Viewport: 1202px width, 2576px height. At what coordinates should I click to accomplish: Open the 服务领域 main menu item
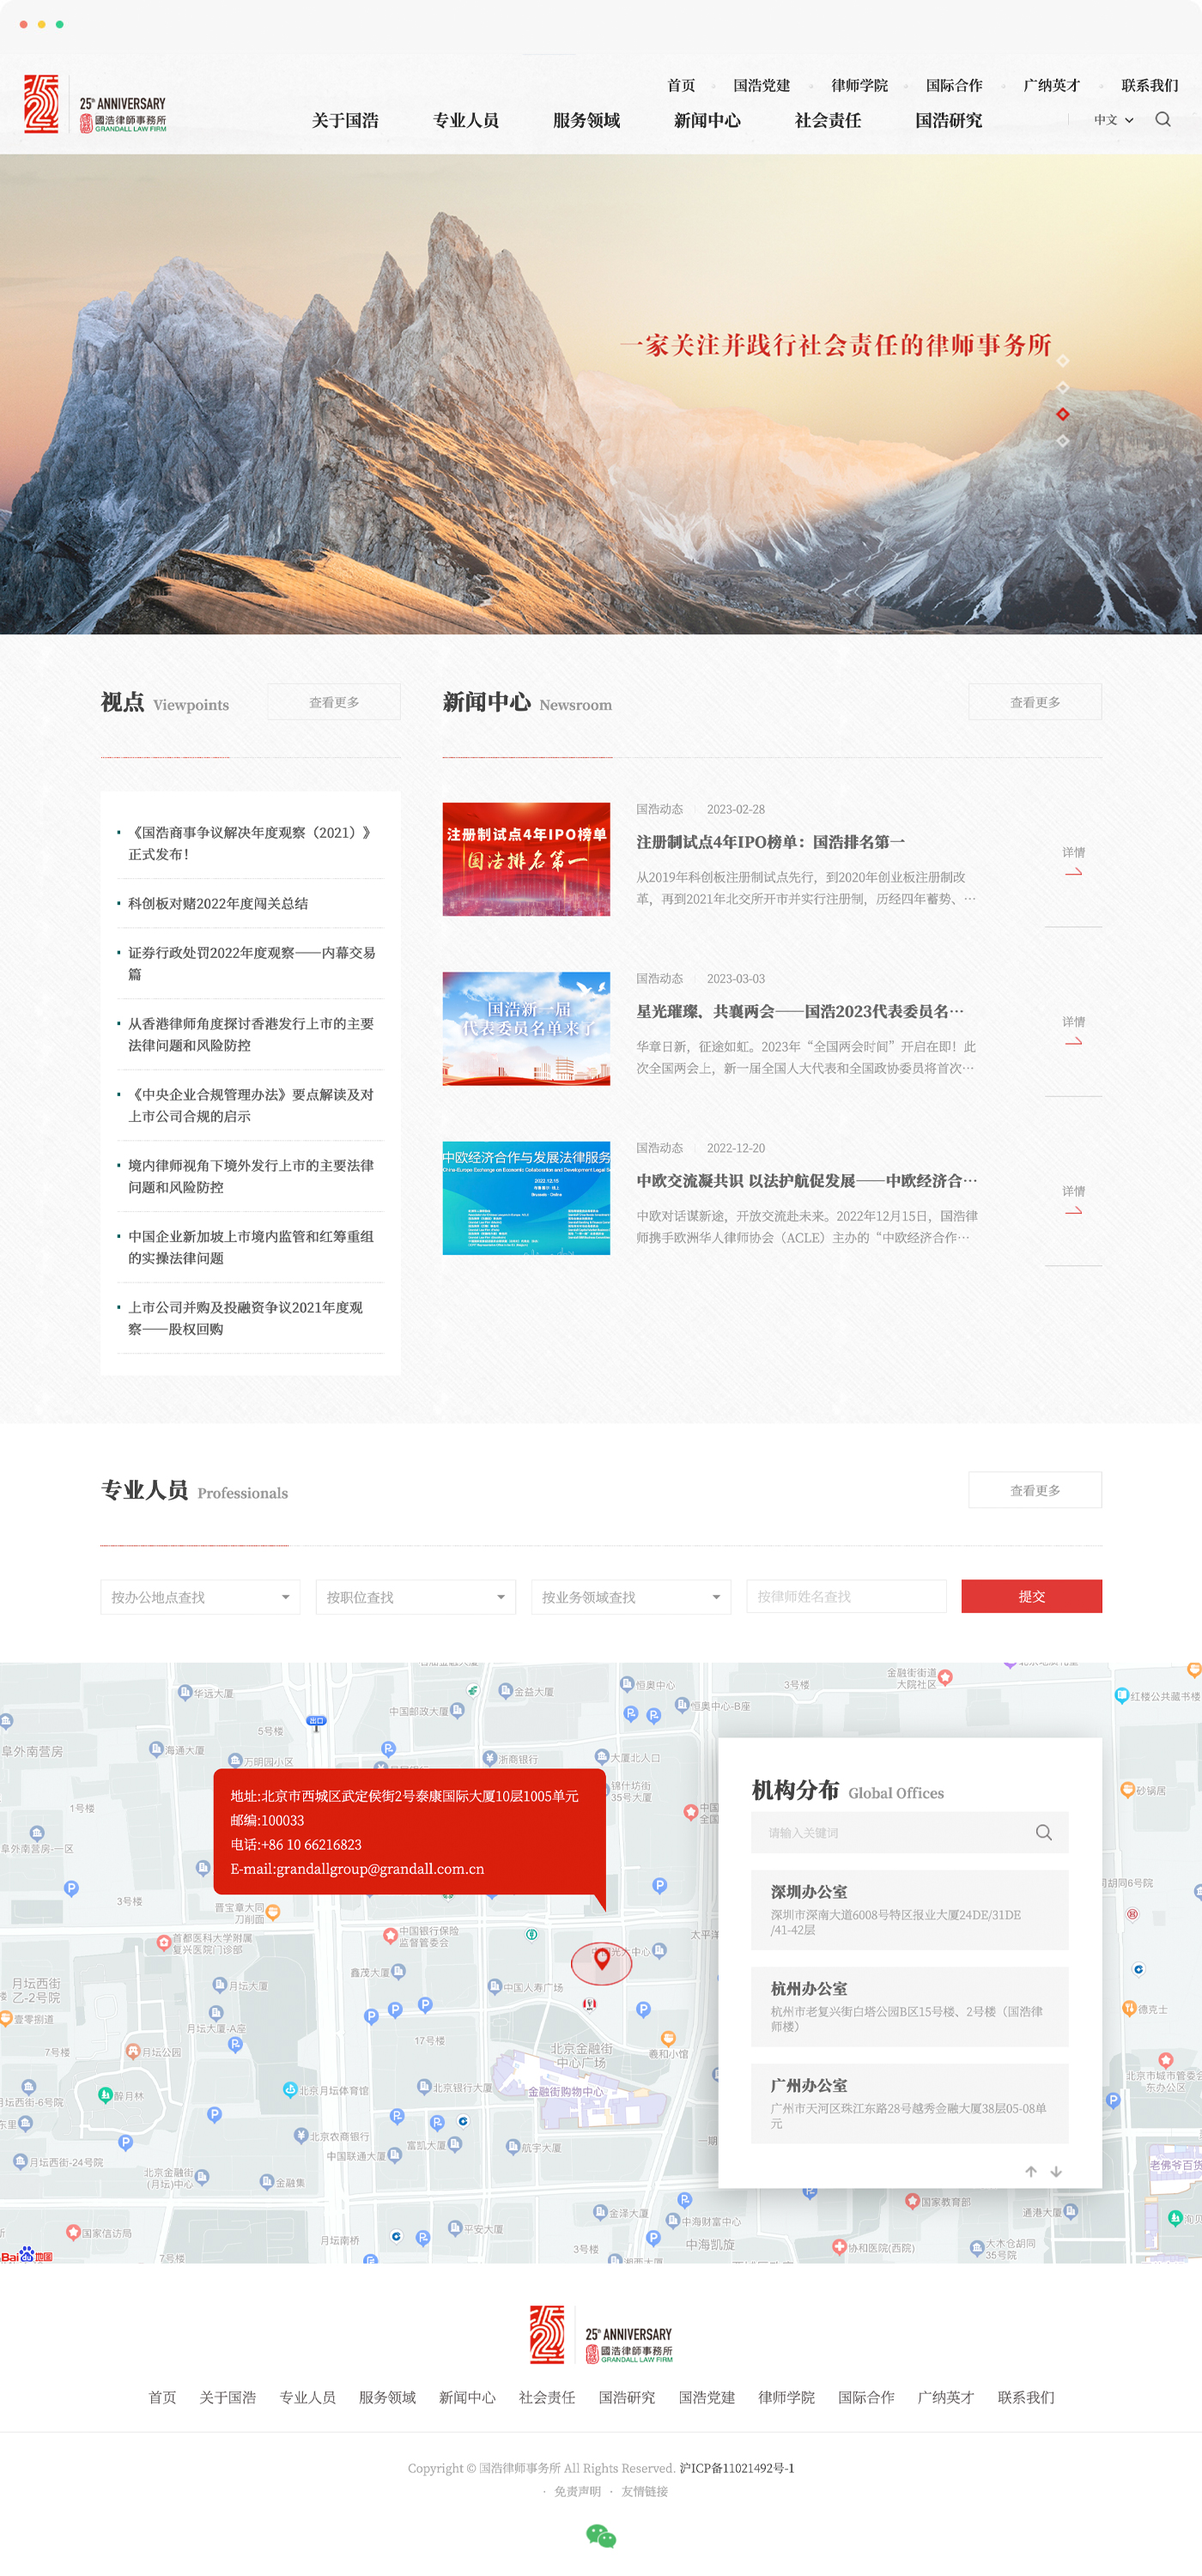pyautogui.click(x=586, y=120)
